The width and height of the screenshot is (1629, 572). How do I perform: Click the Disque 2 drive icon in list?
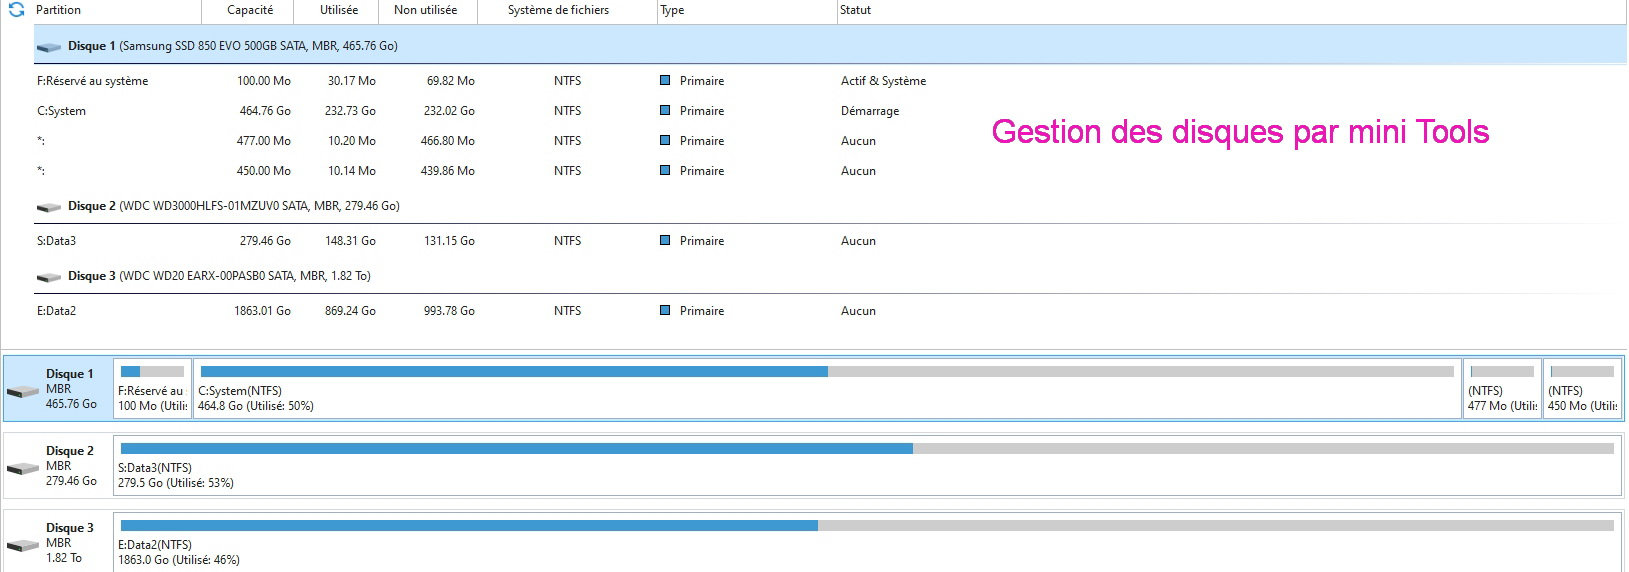(49, 207)
